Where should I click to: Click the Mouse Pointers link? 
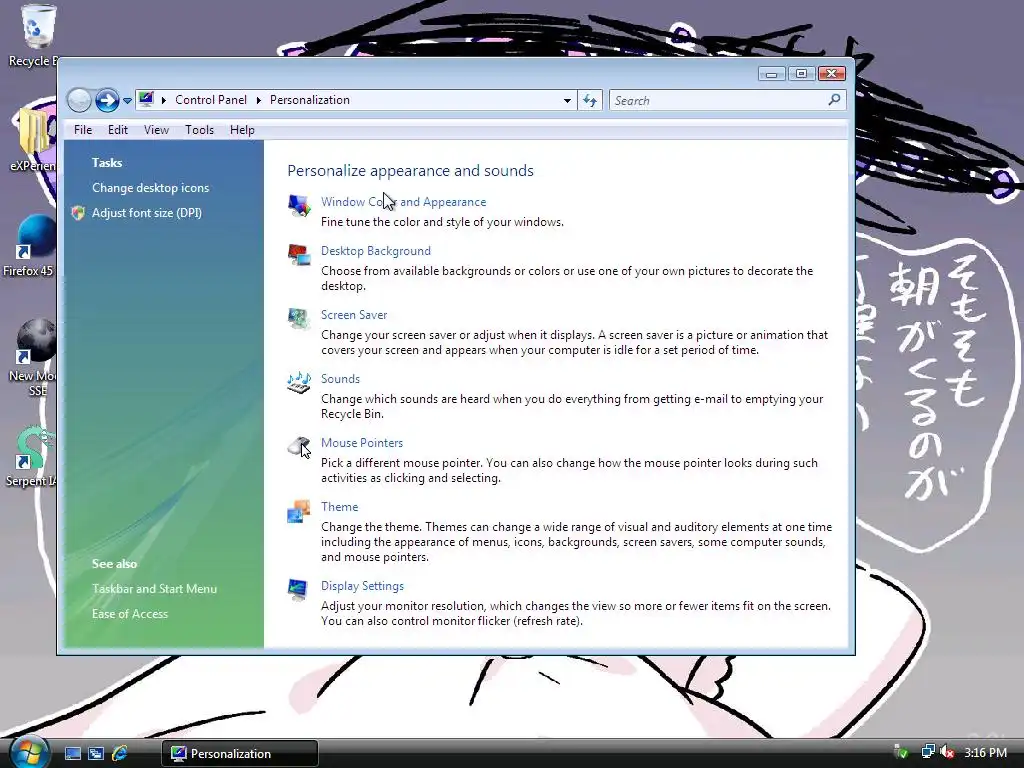362,443
